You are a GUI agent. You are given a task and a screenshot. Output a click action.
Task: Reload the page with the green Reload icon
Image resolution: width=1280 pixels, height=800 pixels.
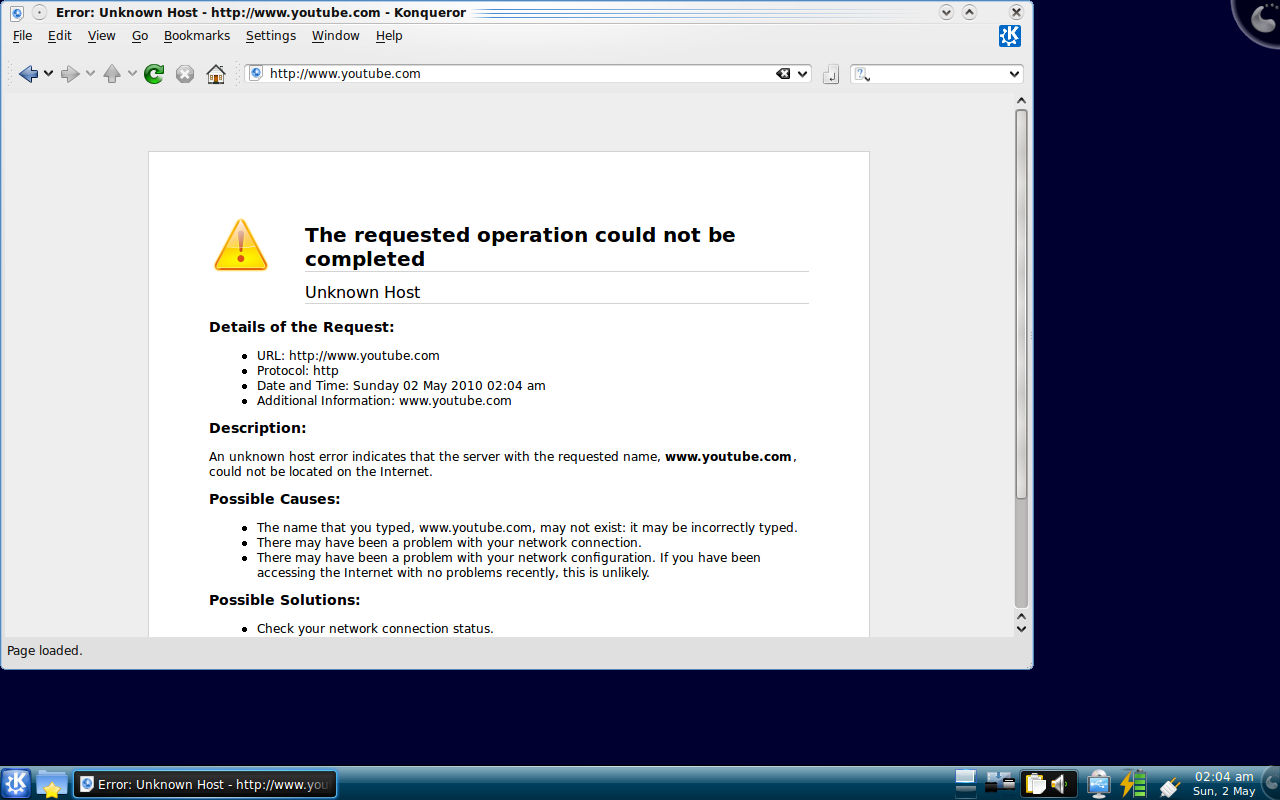(154, 74)
